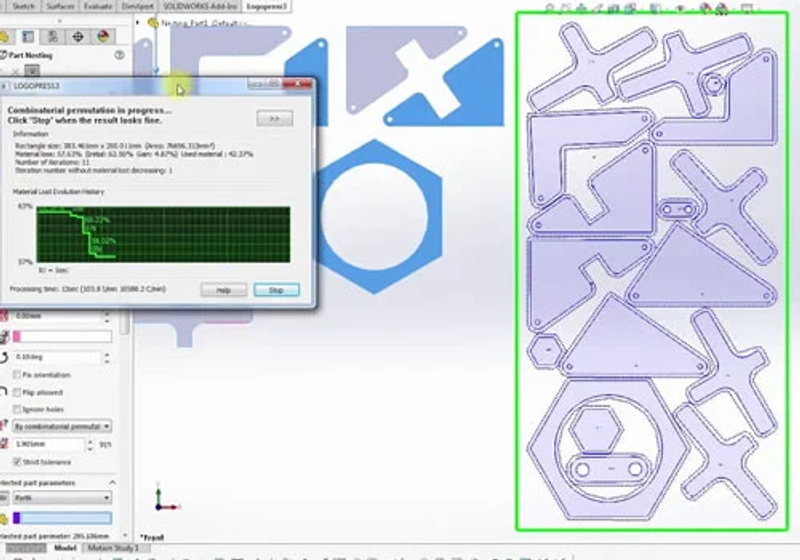Switch to the Logopress3 ribbon tab

(x=266, y=6)
